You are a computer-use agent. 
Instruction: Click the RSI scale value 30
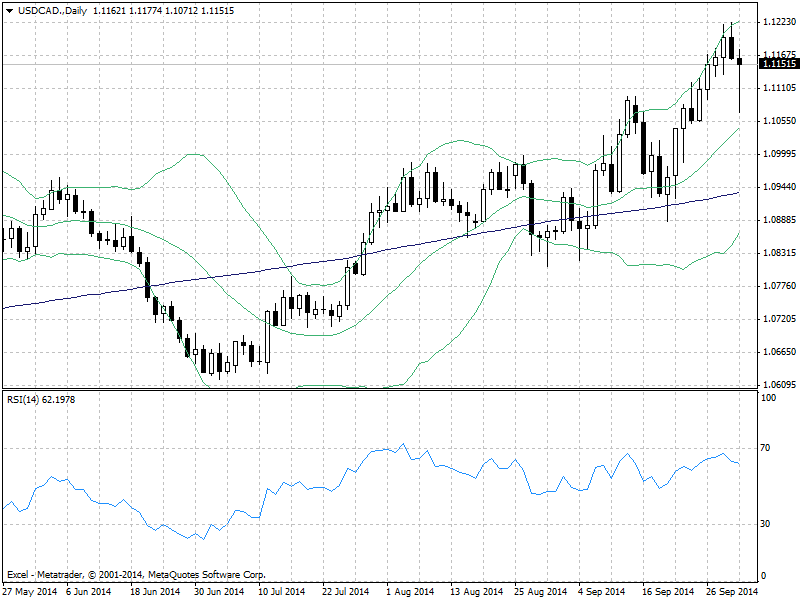coord(765,523)
